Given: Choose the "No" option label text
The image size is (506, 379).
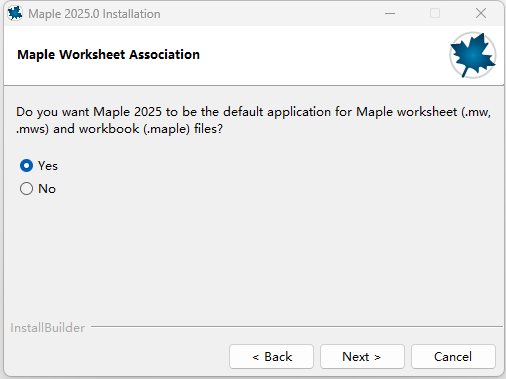Looking at the screenshot, I should [x=47, y=189].
